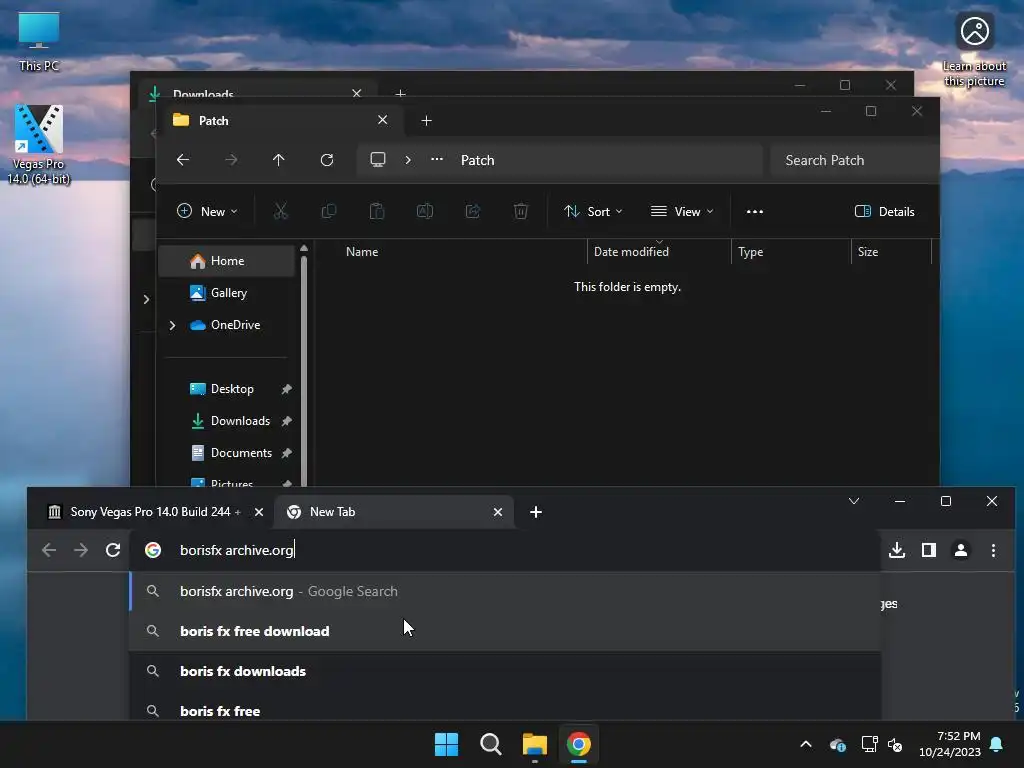The height and width of the screenshot is (768, 1024).
Task: Toggle Chrome side panel
Action: [x=929, y=551]
